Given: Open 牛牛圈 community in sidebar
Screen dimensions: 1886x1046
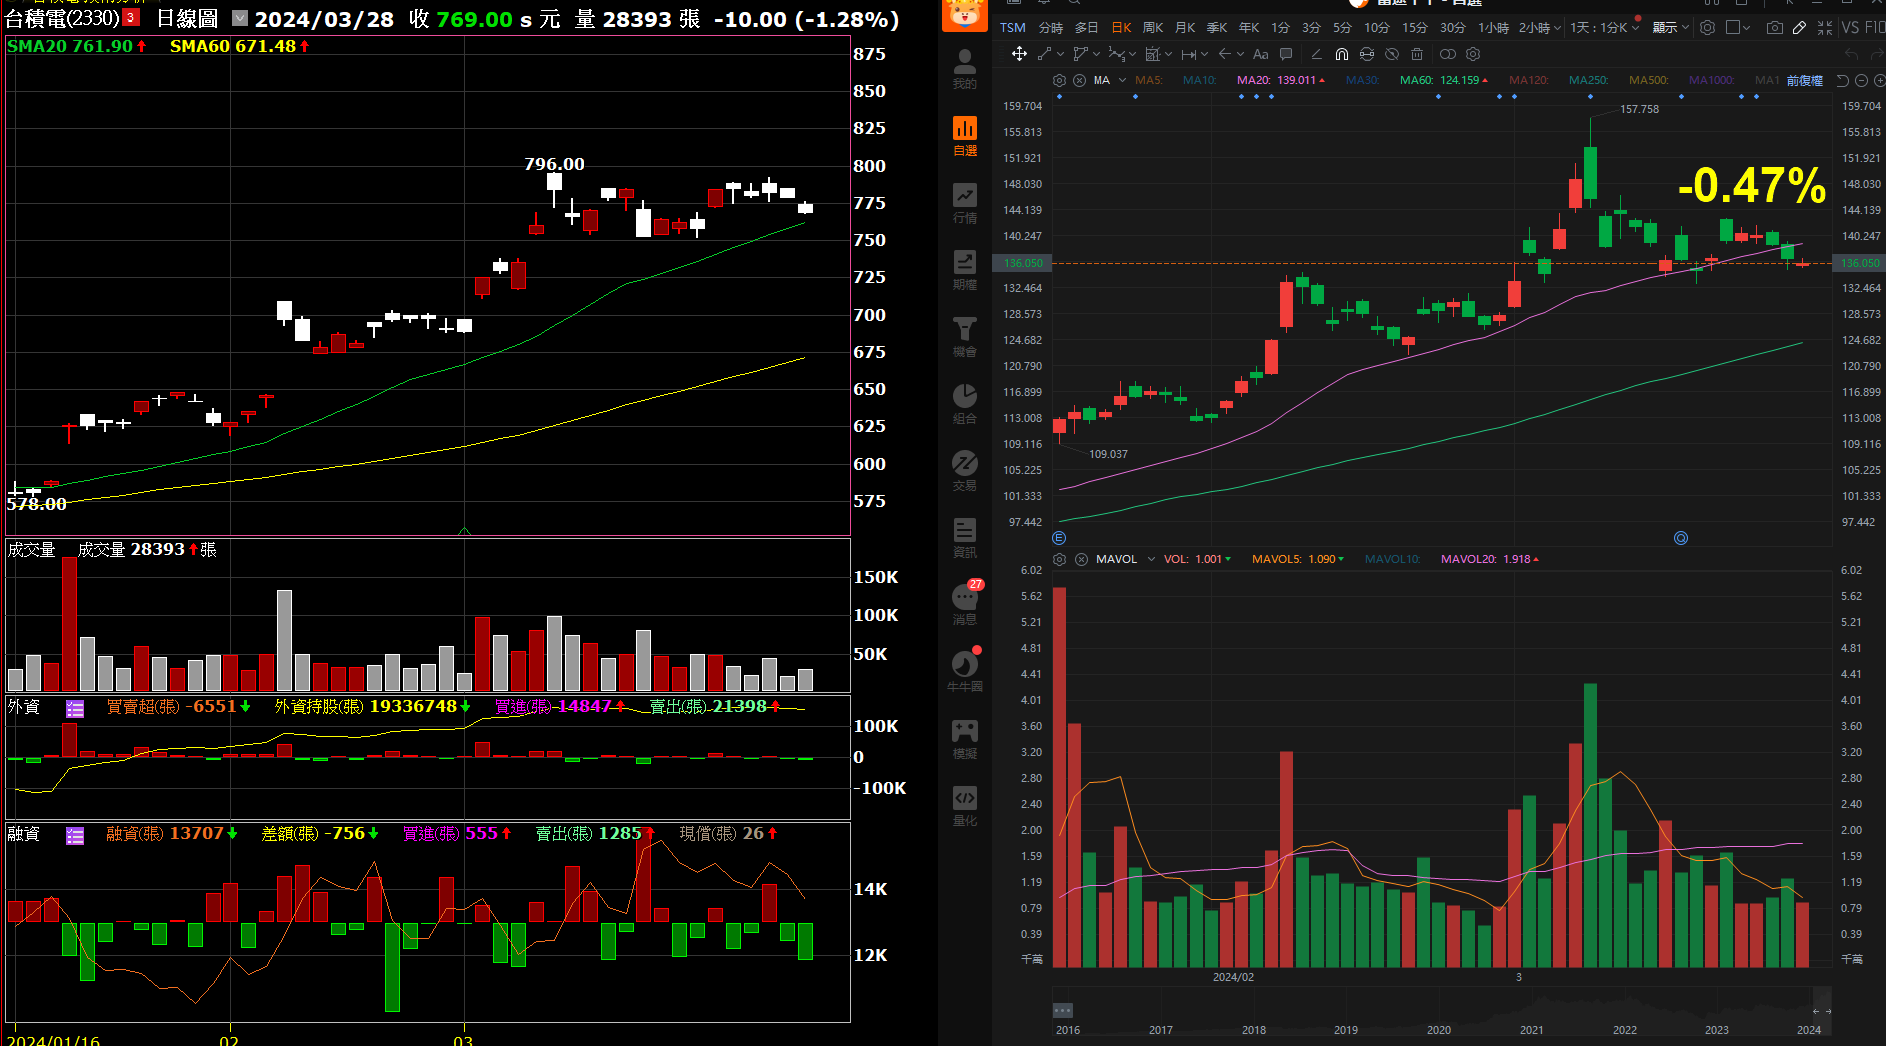Looking at the screenshot, I should 965,672.
